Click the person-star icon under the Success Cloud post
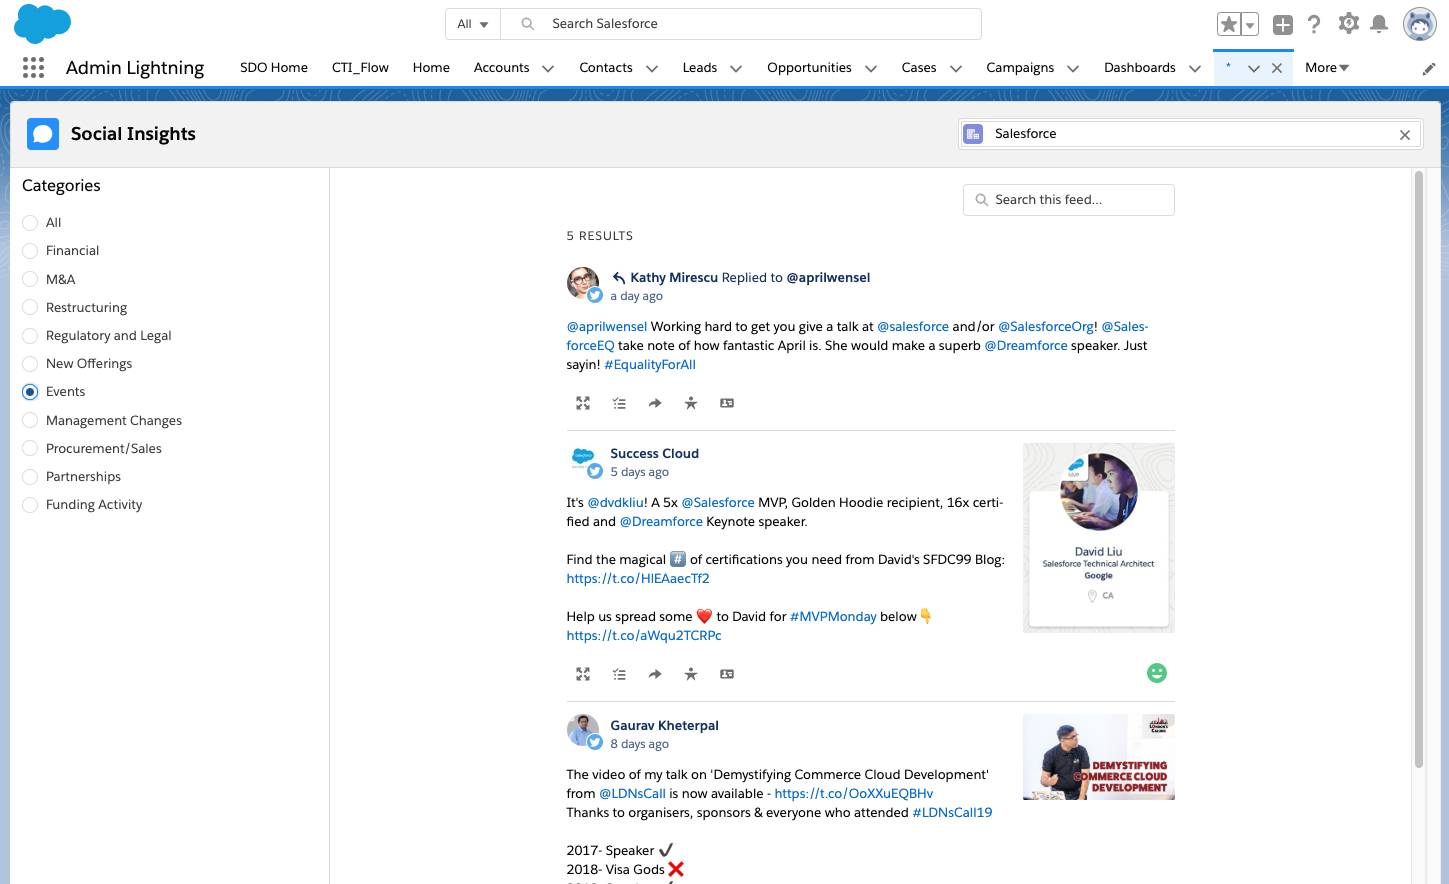 point(691,674)
